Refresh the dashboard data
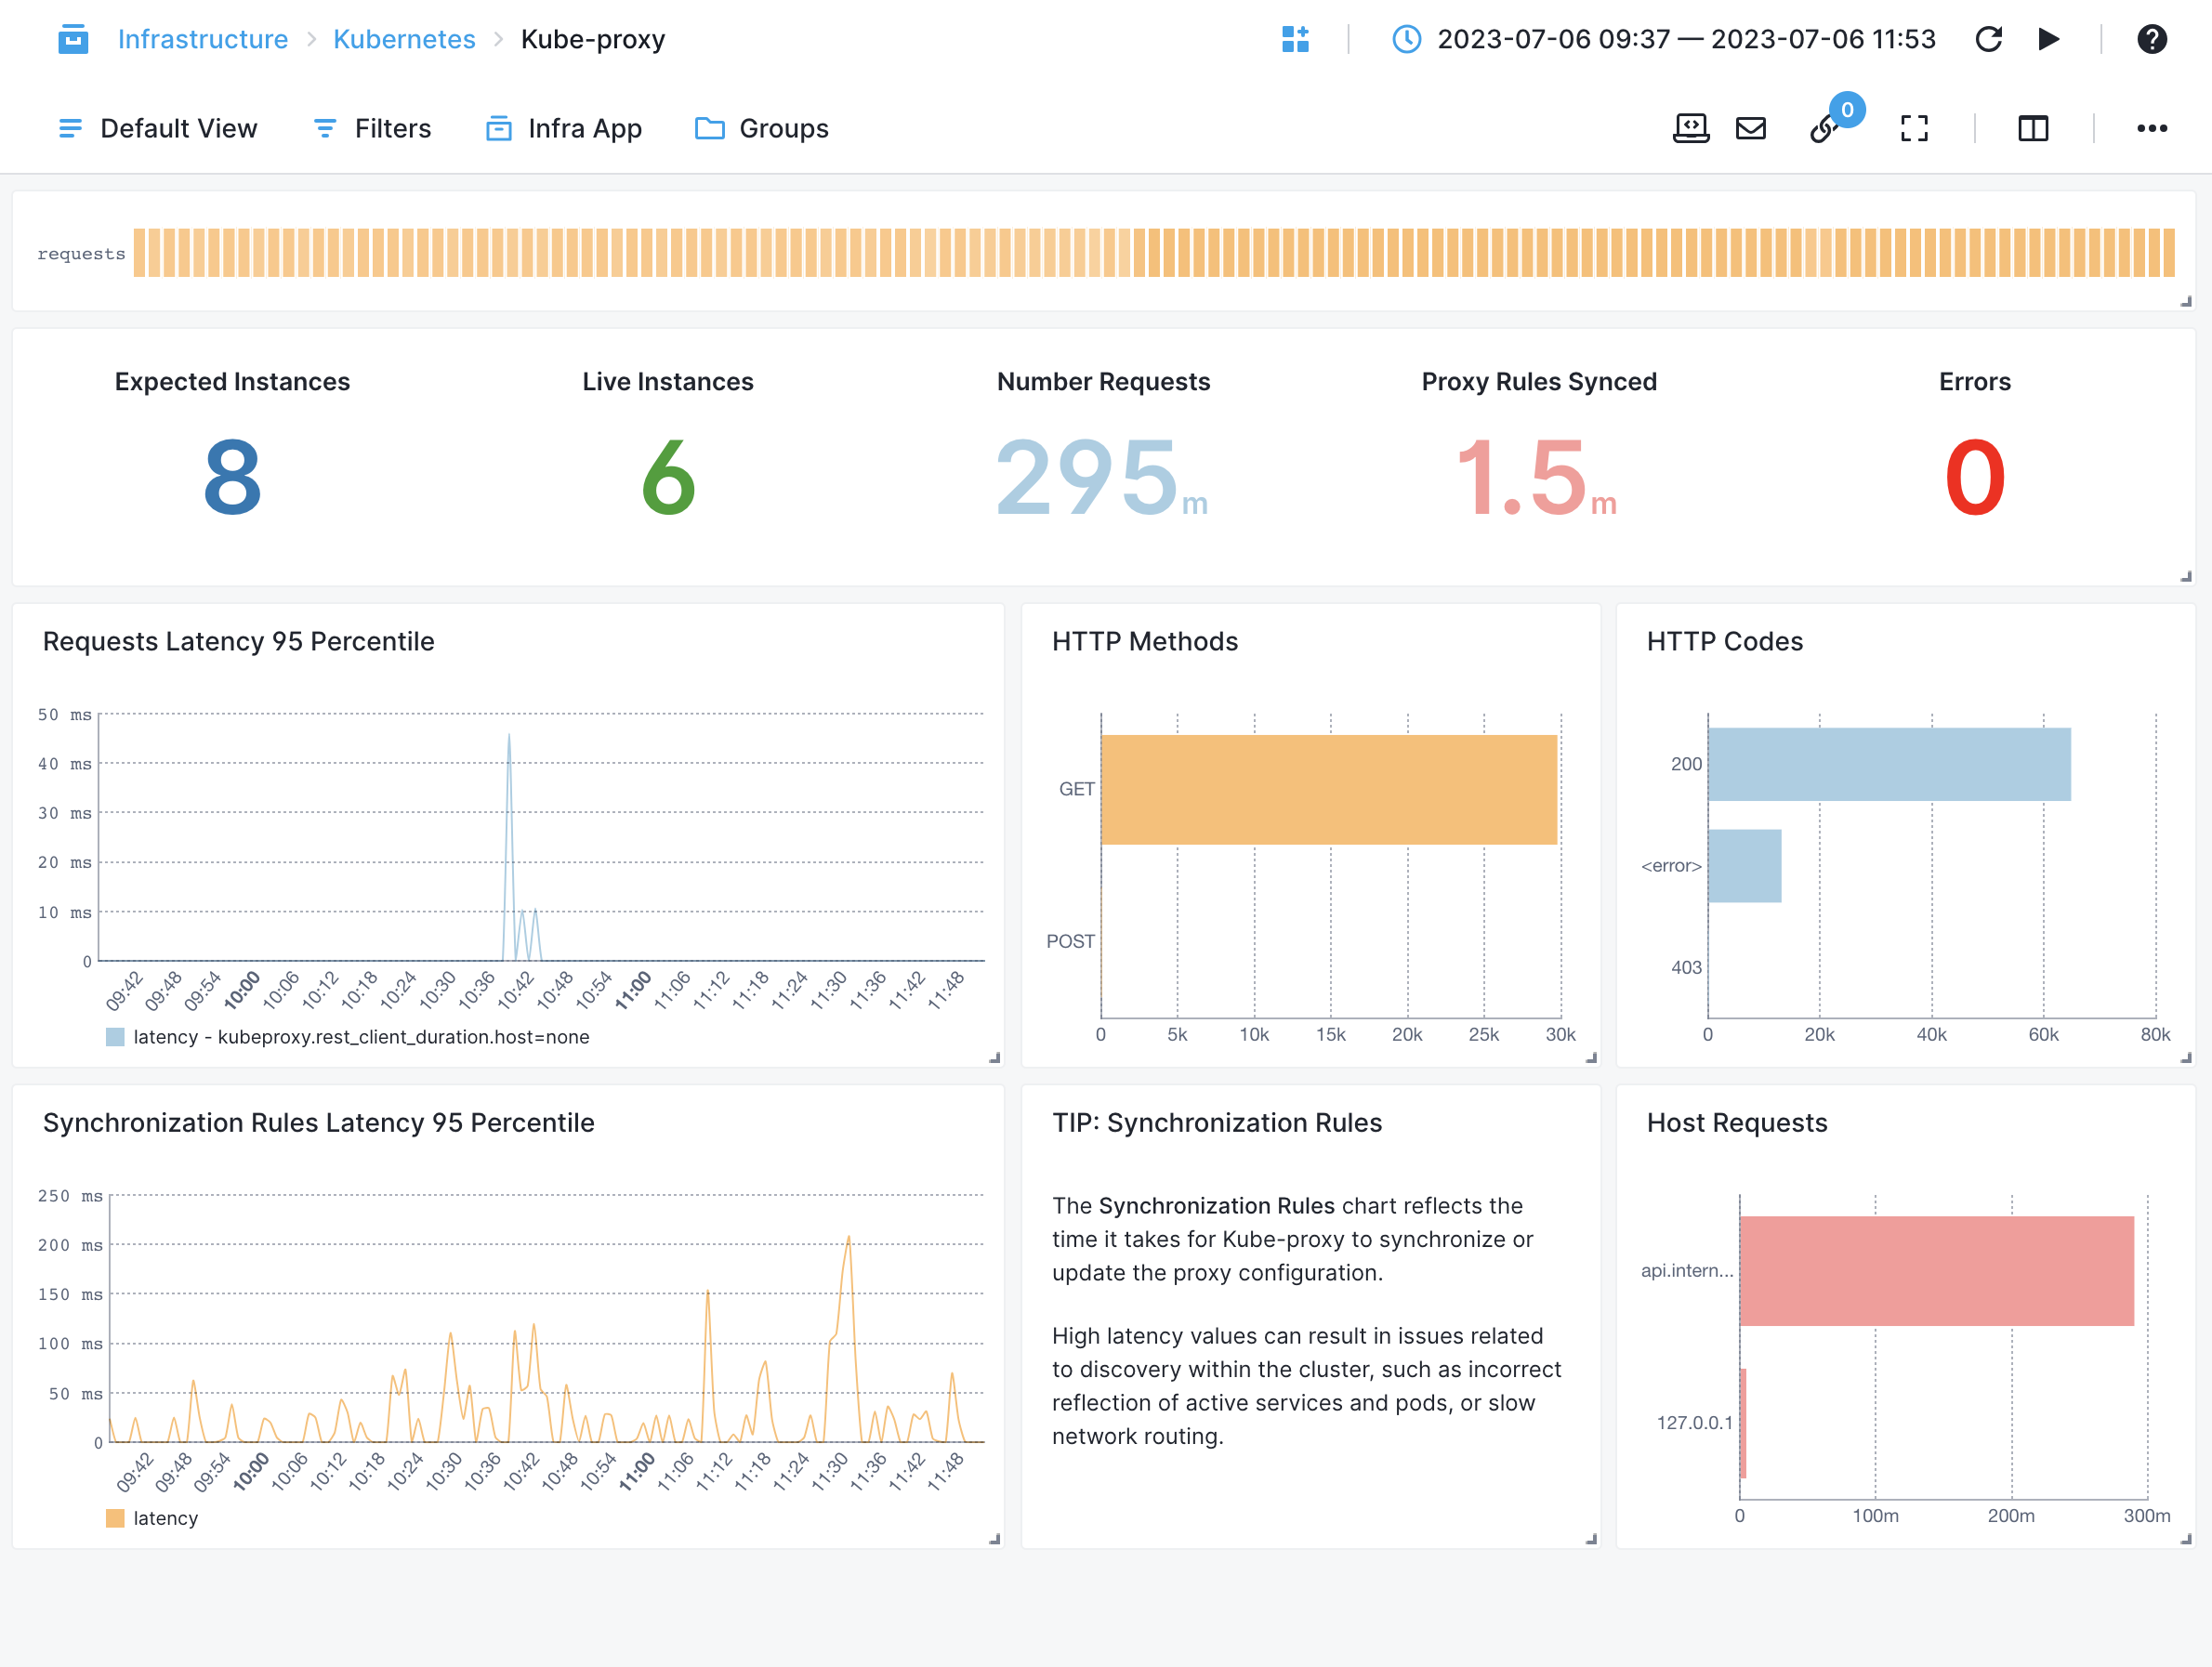 click(x=1988, y=39)
